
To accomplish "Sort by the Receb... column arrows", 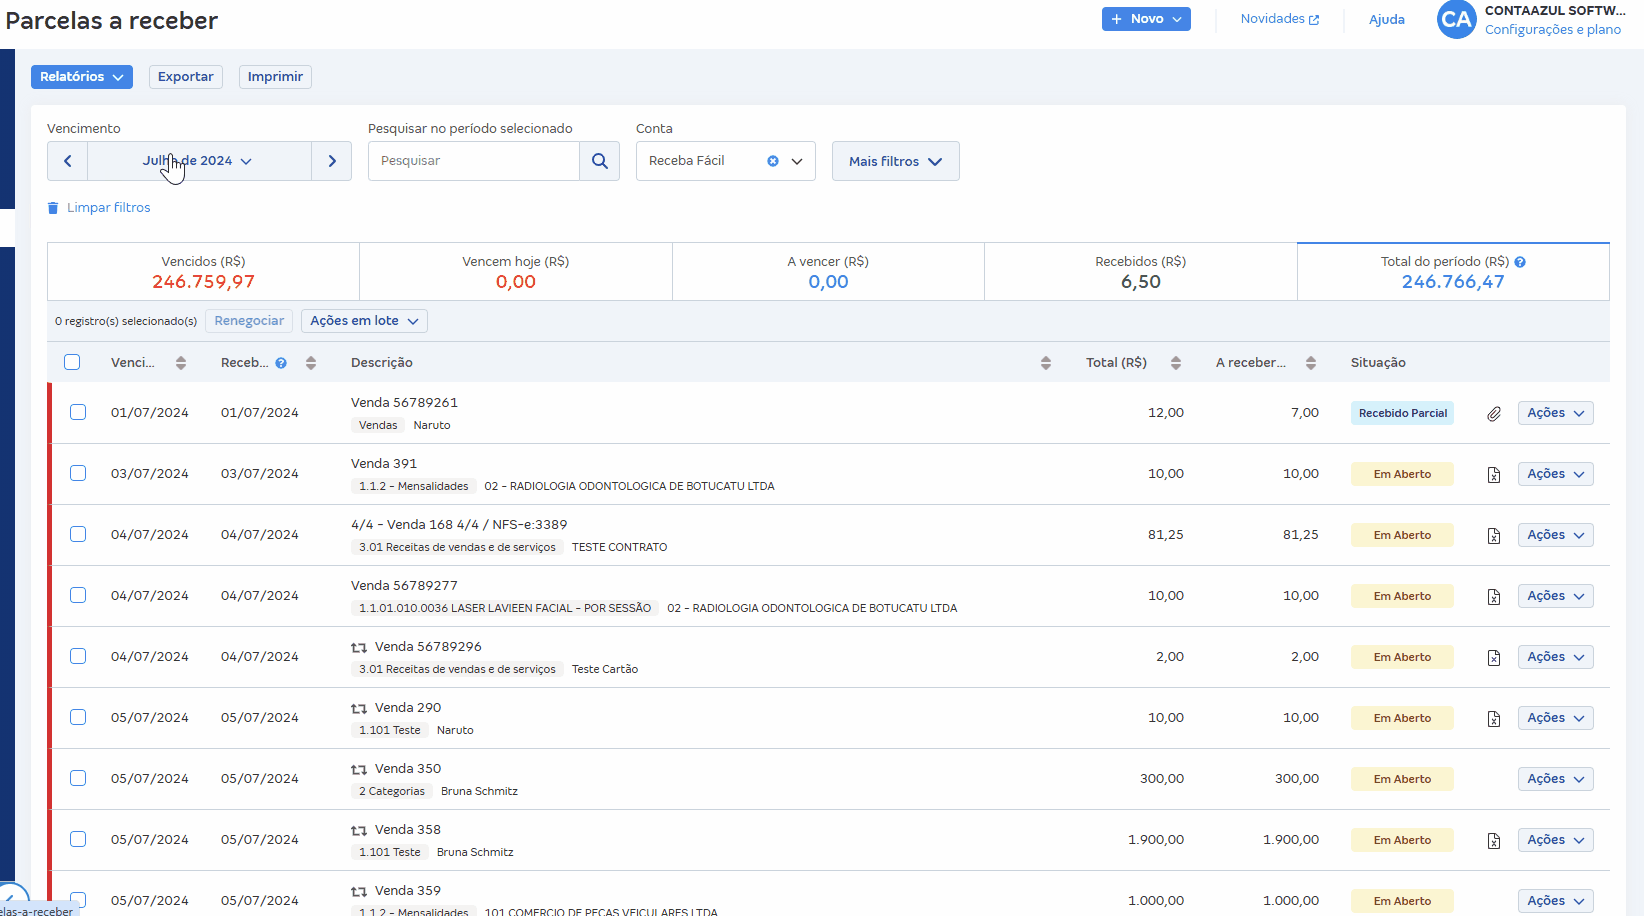I will point(311,363).
